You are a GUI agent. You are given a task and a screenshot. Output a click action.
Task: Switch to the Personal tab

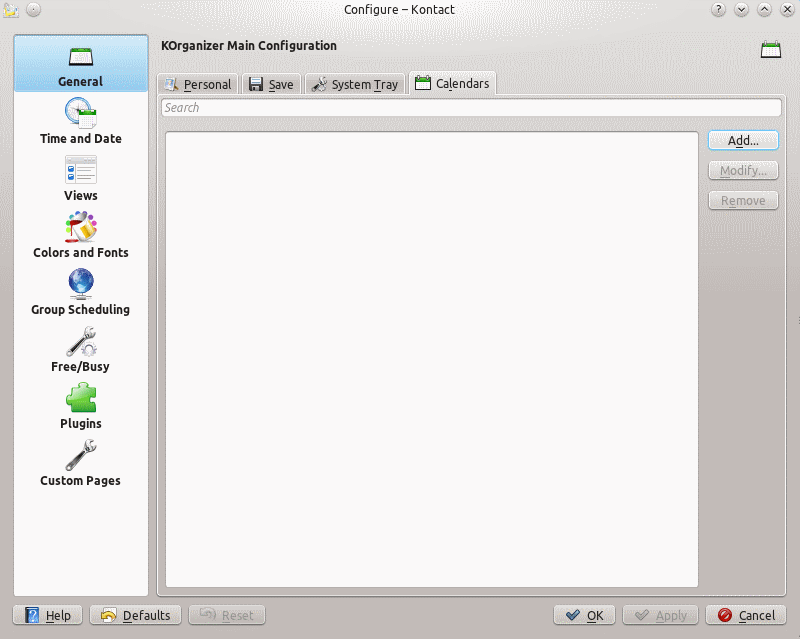(x=197, y=84)
